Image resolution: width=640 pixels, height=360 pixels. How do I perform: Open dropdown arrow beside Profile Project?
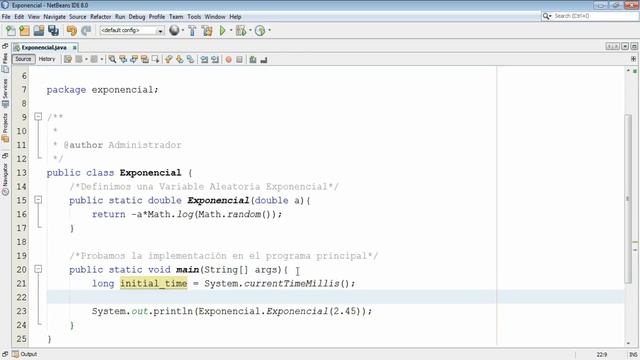(269, 31)
